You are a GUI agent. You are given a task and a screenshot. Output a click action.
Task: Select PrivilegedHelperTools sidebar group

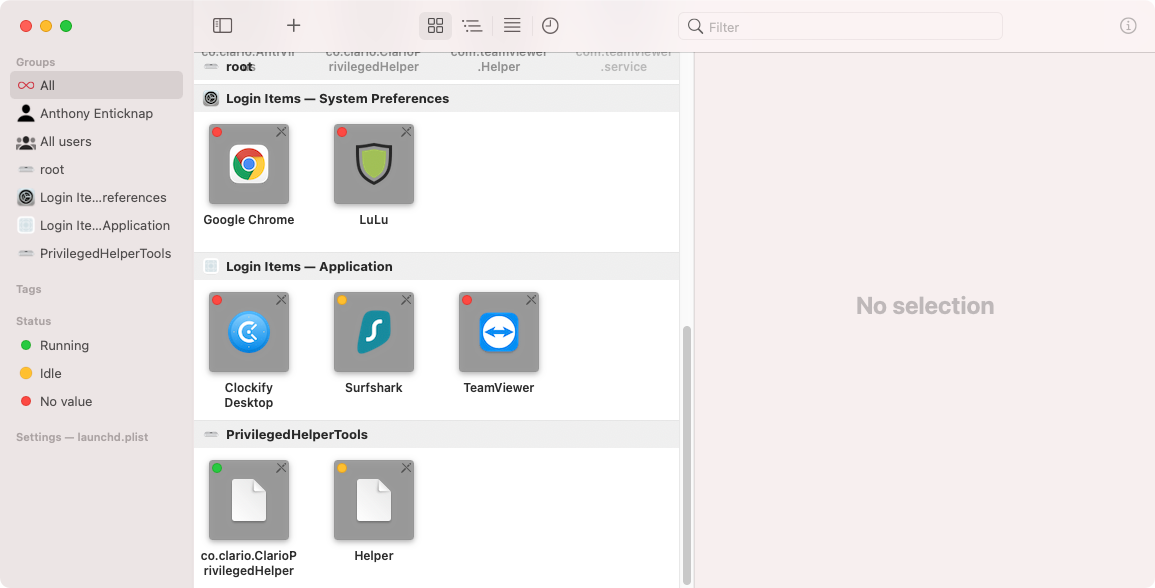tap(96, 253)
